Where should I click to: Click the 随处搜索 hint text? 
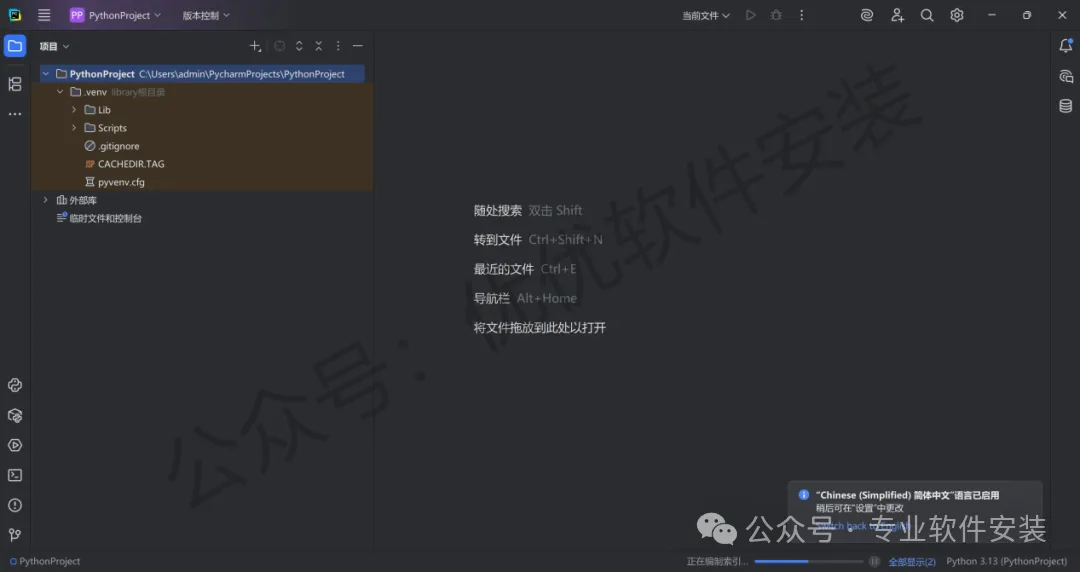pyautogui.click(x=497, y=210)
